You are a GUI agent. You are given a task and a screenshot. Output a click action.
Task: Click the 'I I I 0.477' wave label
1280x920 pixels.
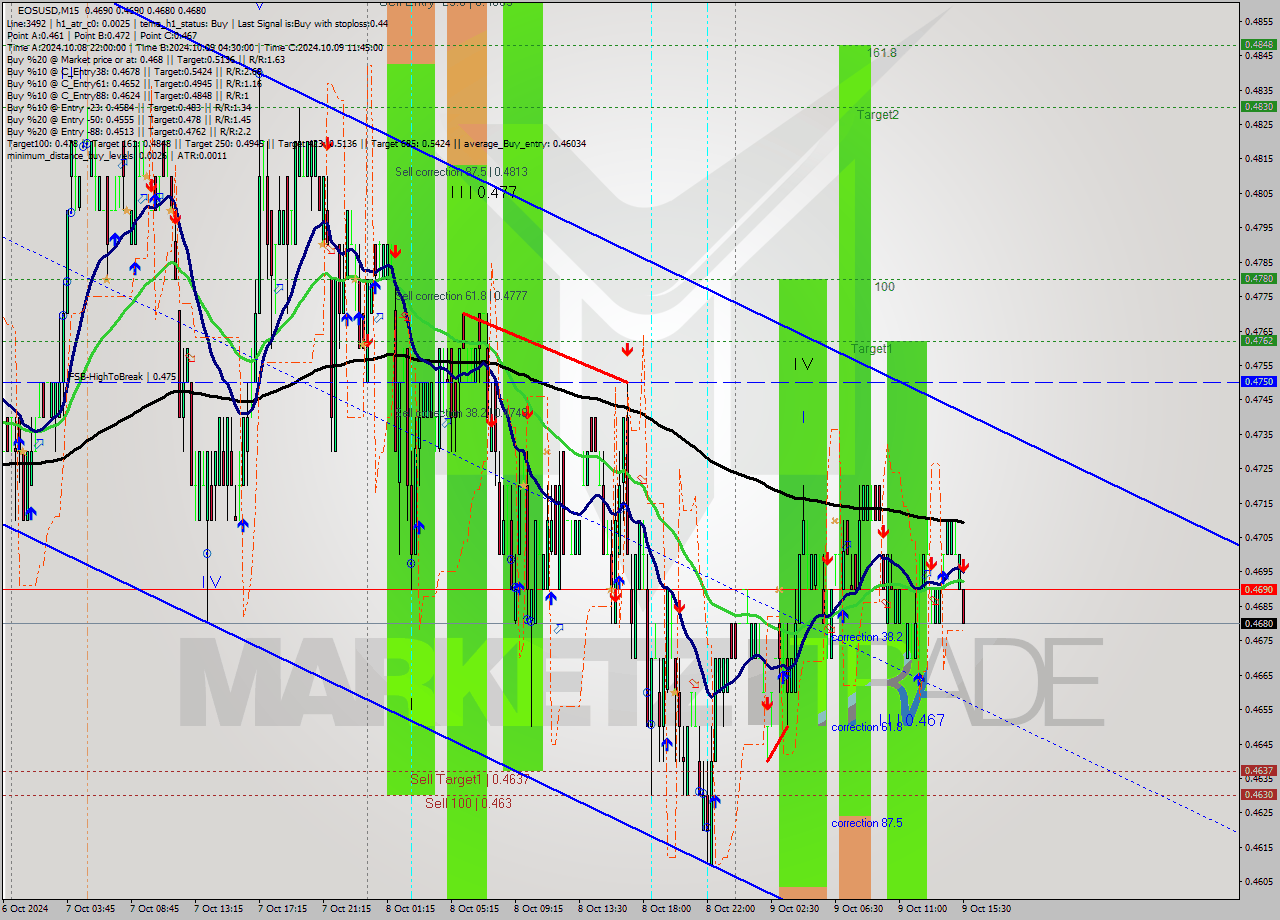(483, 192)
